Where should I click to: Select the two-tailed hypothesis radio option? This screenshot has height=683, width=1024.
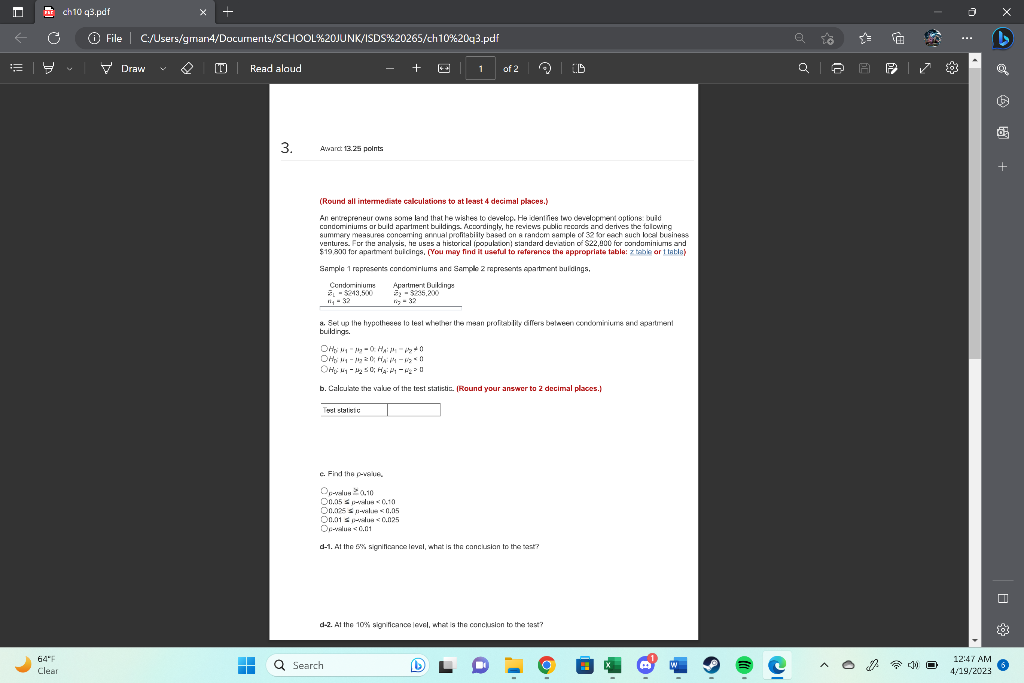tap(324, 348)
